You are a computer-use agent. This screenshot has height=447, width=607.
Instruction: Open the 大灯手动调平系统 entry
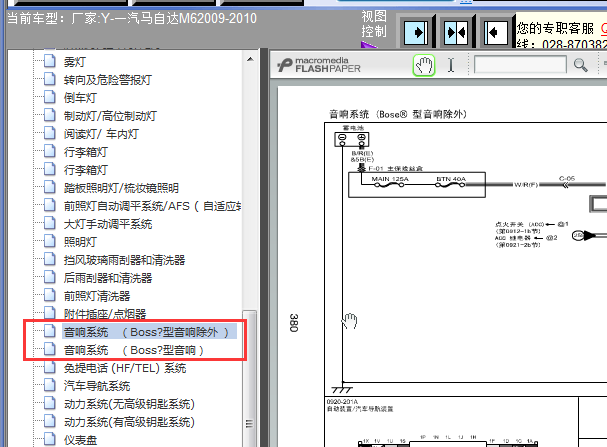(108, 224)
